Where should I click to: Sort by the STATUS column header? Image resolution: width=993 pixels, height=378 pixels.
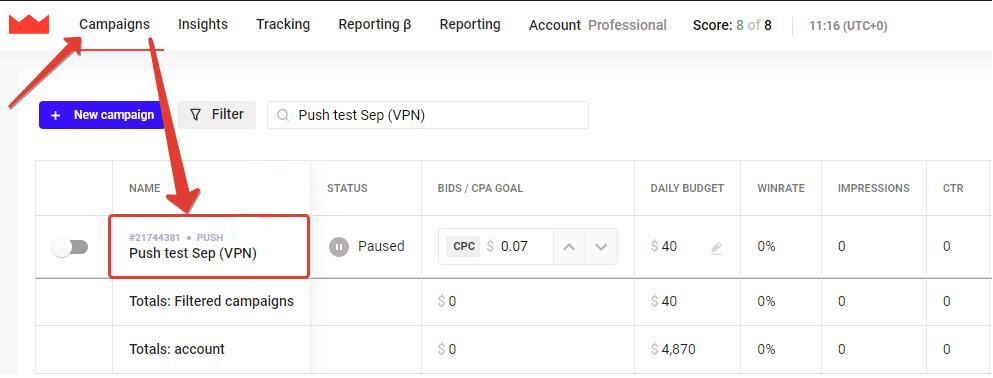347,188
